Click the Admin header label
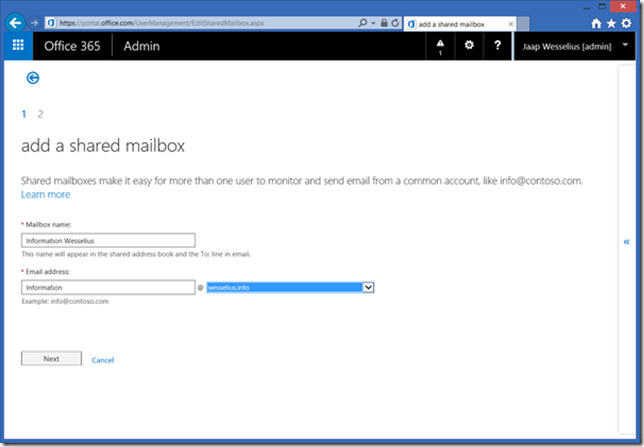Screen dimensions: 644x447 pos(141,45)
